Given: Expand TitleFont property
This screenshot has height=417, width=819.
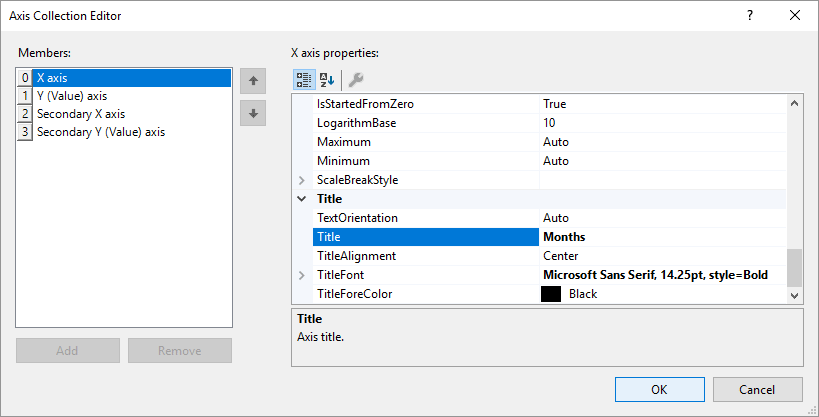Looking at the screenshot, I should [302, 275].
